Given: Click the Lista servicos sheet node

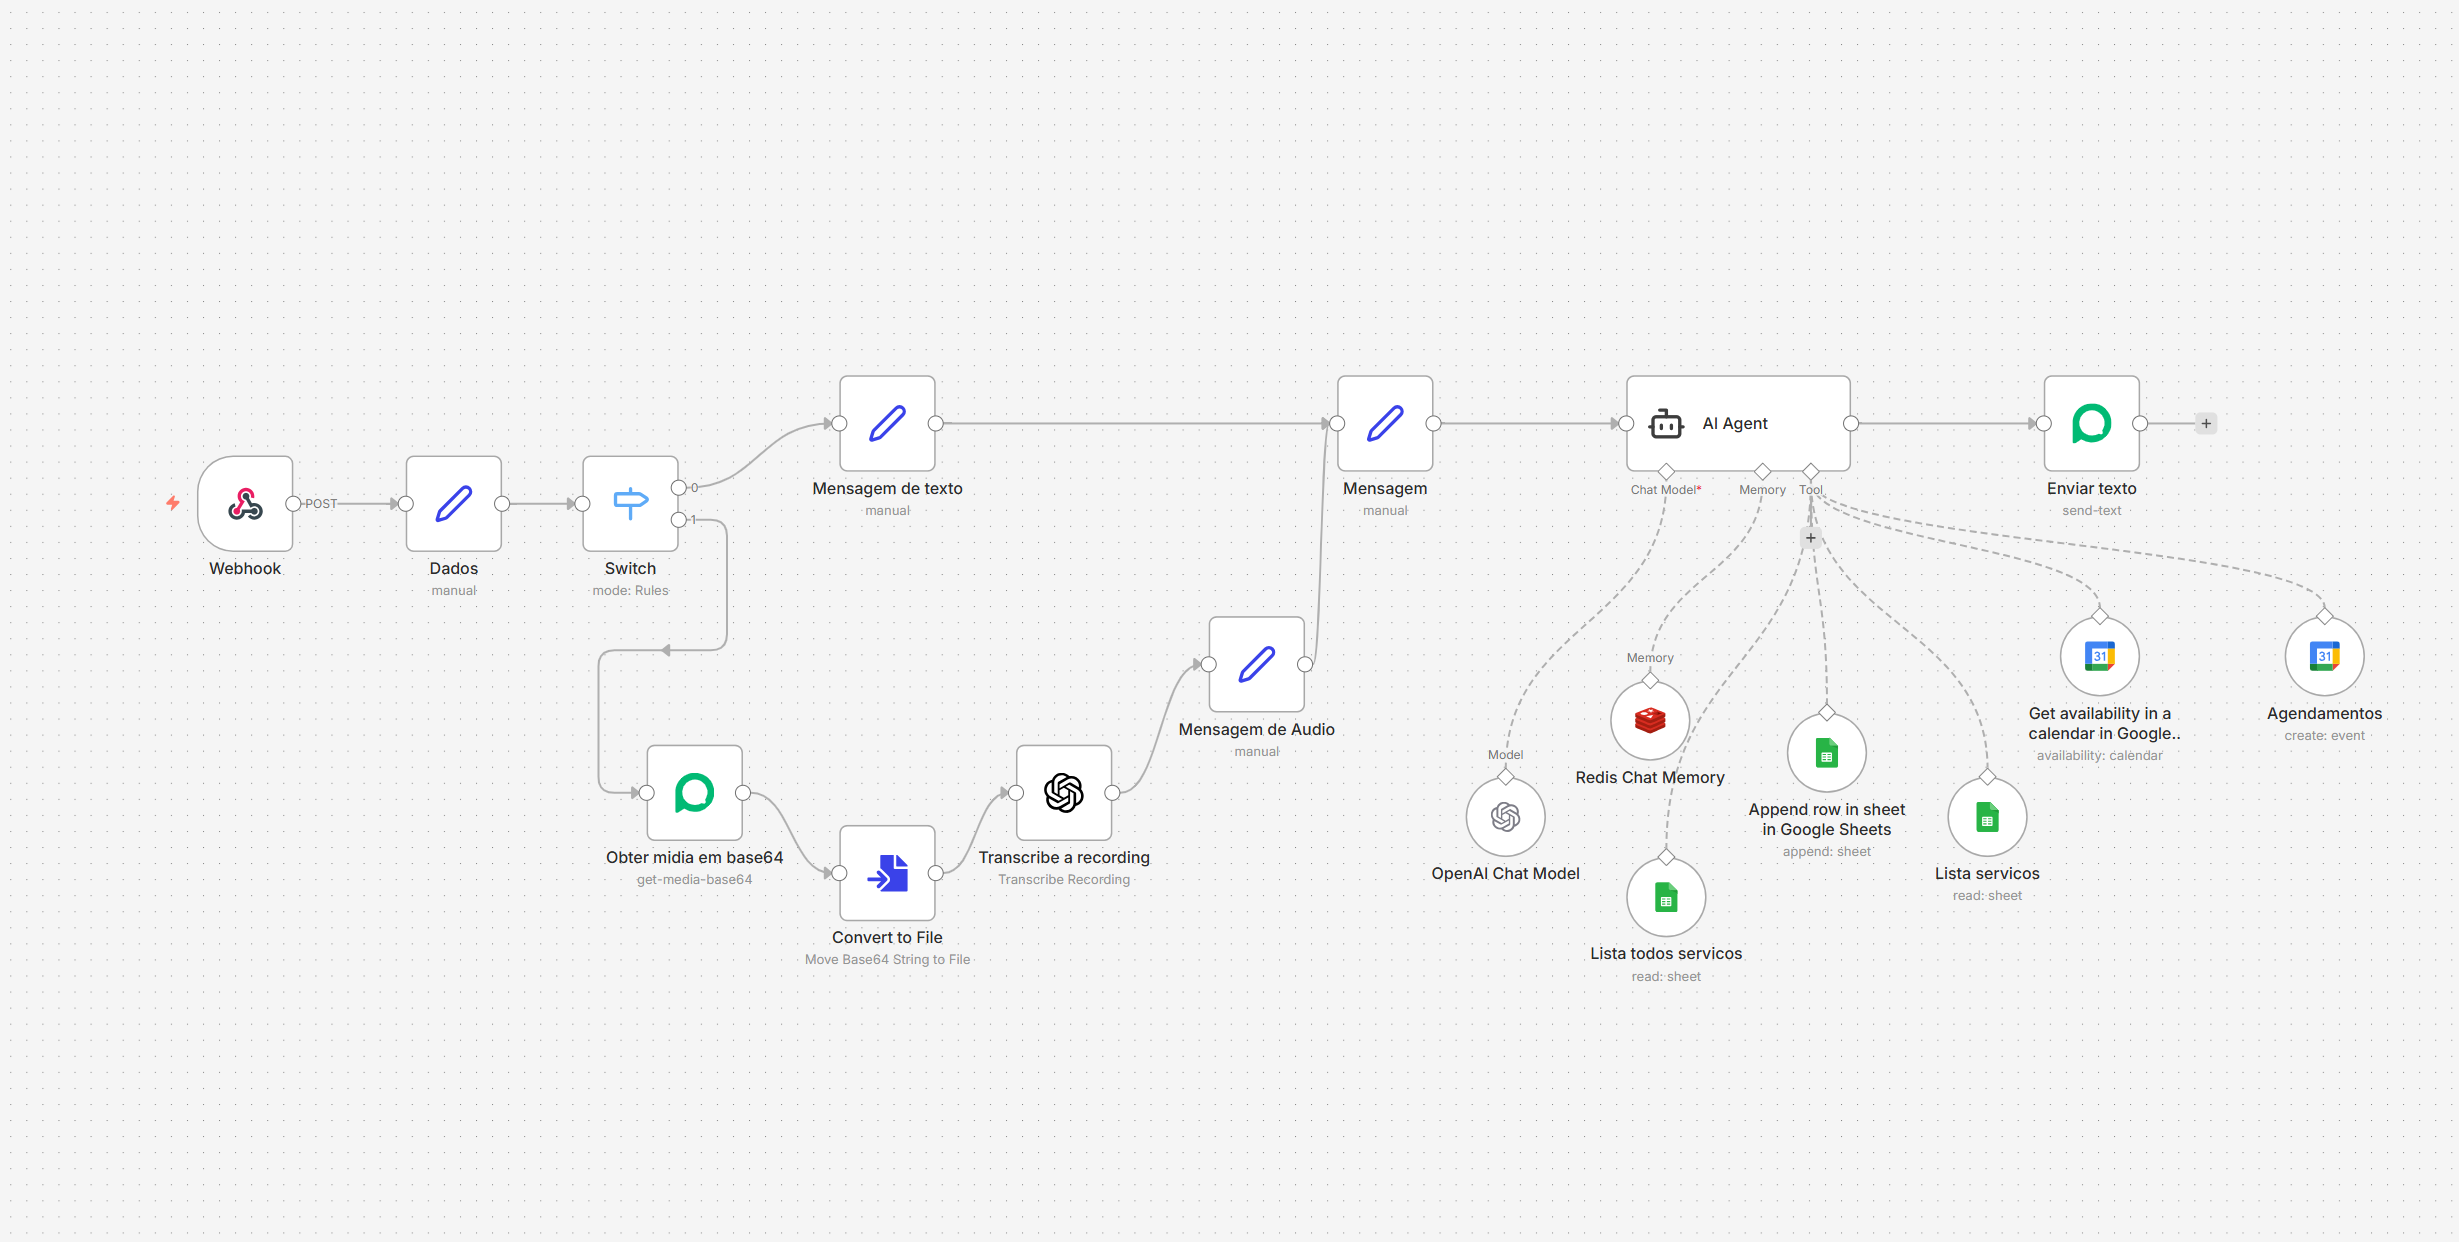Looking at the screenshot, I should click(1986, 817).
